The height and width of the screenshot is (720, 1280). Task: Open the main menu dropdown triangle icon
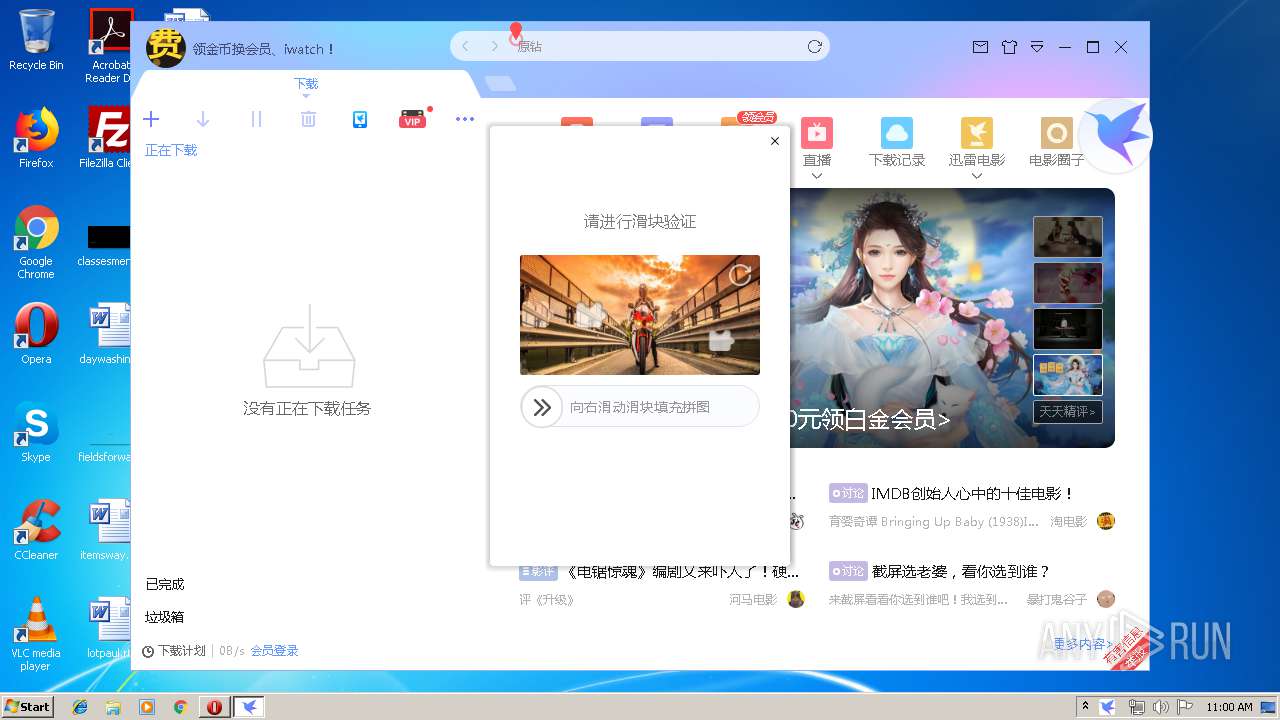[1037, 47]
